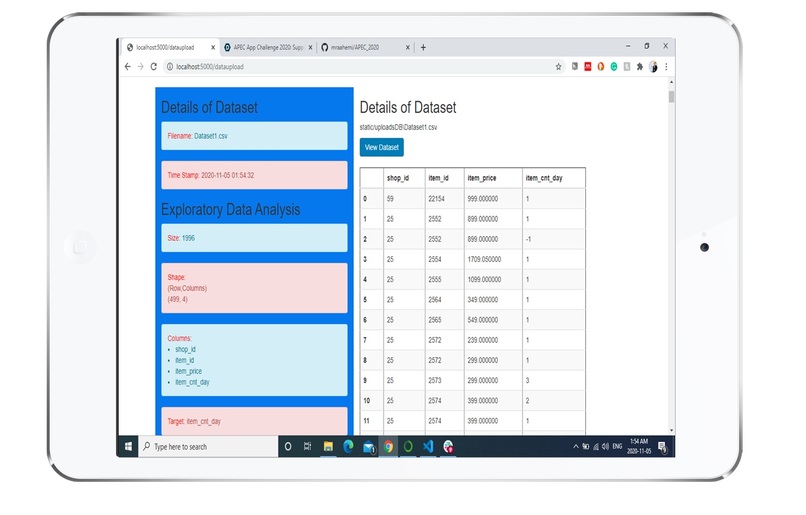Open the Slack icon on taskbar
This screenshot has width=806, height=515.
pyautogui.click(x=448, y=446)
